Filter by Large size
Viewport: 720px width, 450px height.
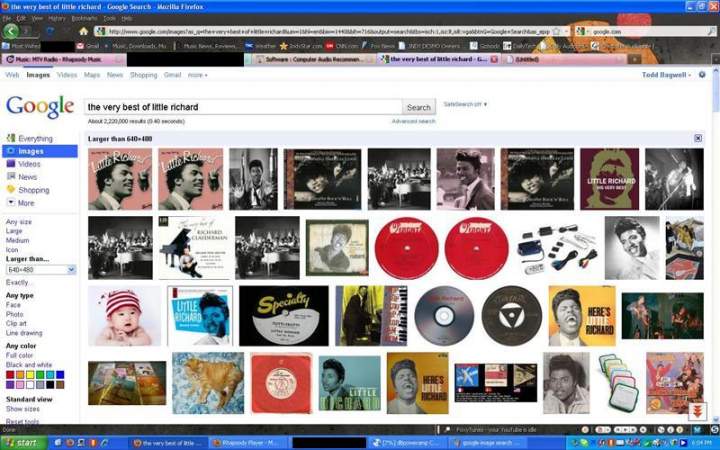(14, 231)
